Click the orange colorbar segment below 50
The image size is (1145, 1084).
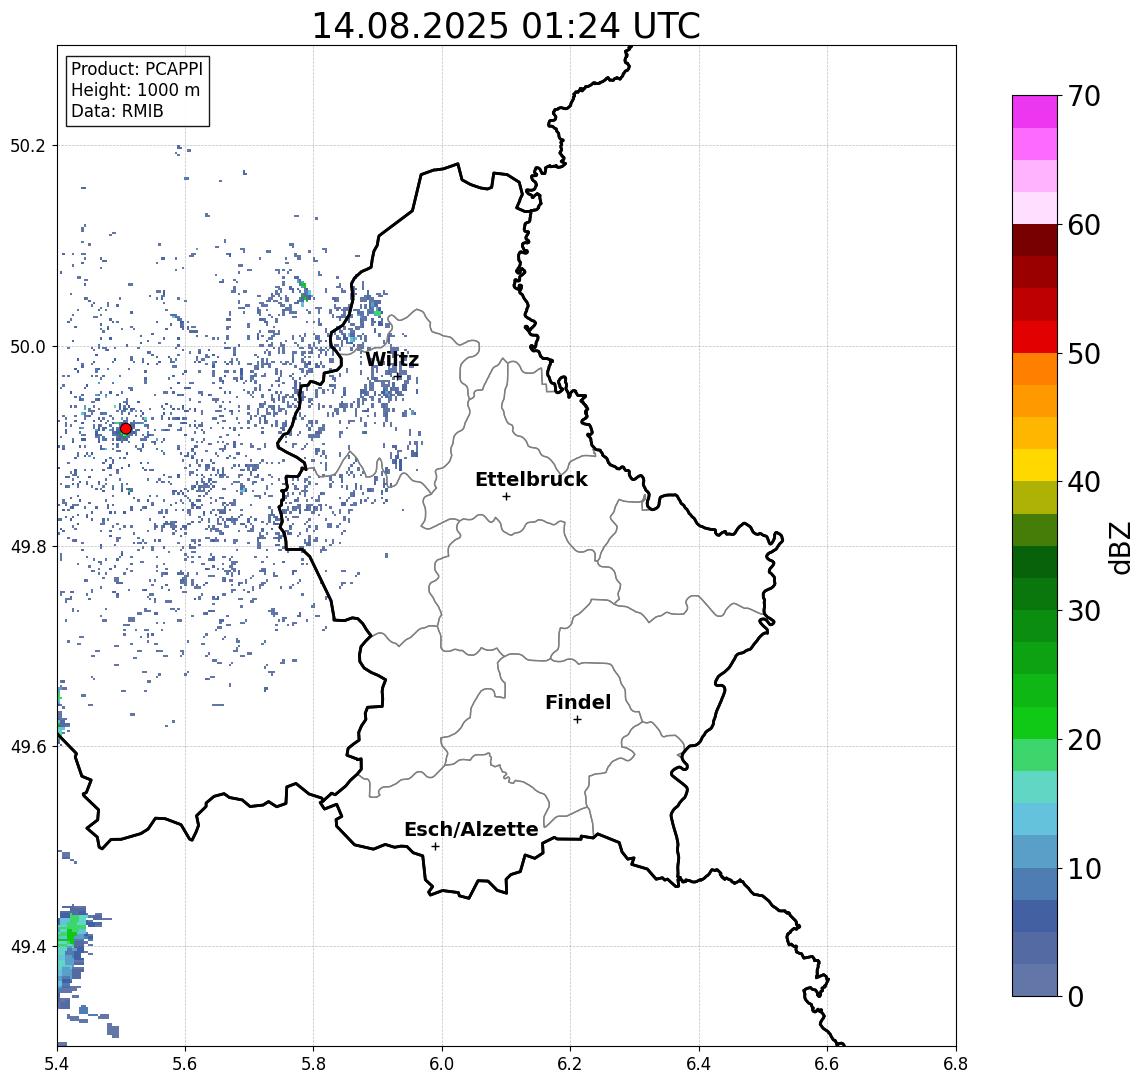(x=1035, y=370)
